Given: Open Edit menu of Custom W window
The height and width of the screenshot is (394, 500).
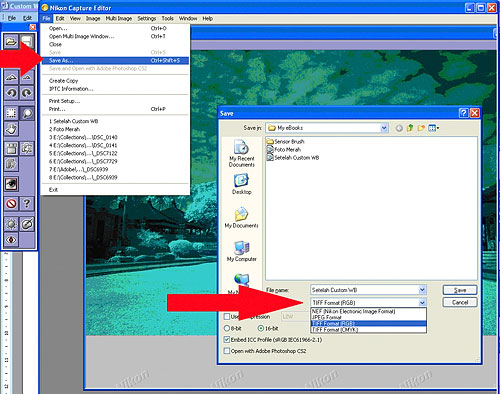Looking at the screenshot, I should point(27,18).
